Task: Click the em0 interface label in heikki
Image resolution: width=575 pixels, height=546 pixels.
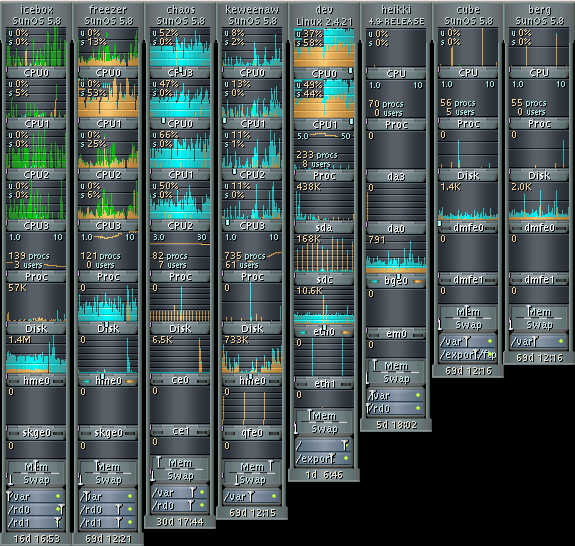Action: coord(396,334)
